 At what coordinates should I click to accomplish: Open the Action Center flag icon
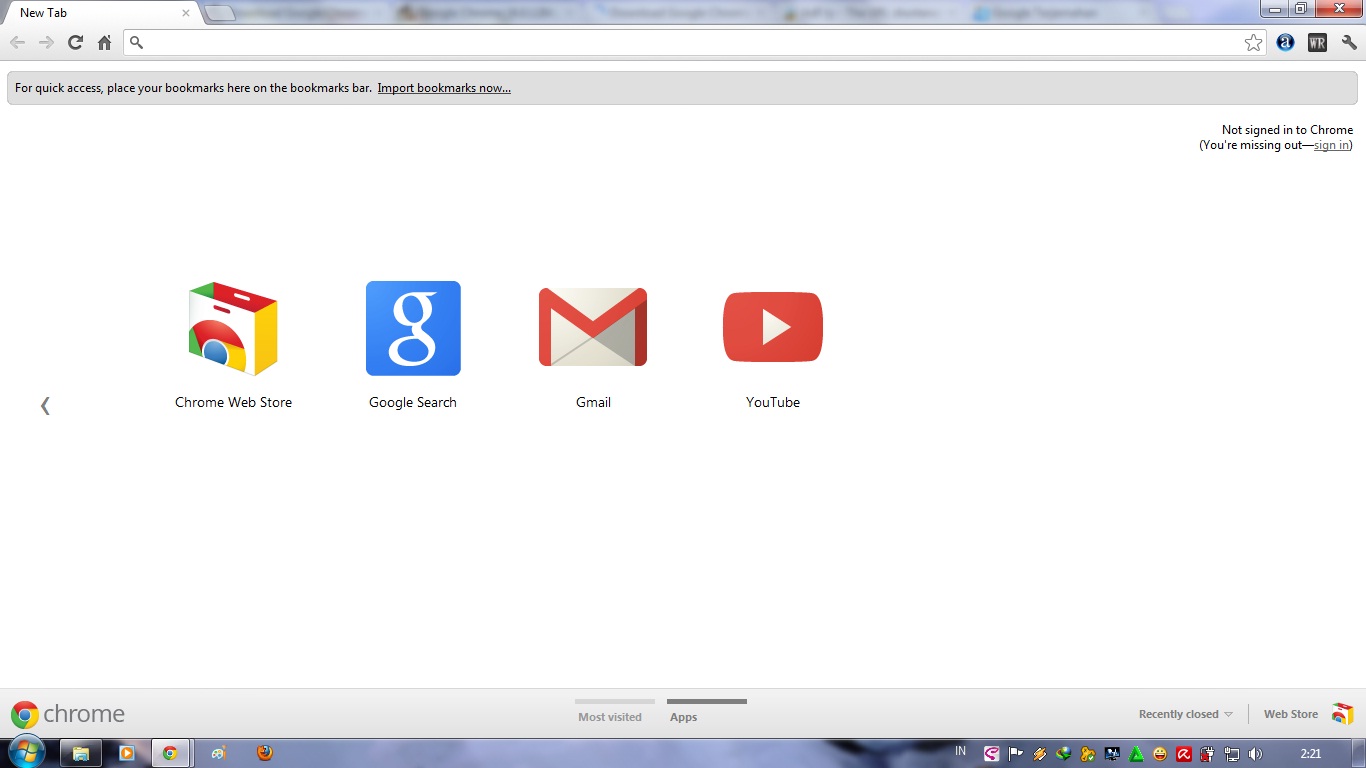point(1015,754)
